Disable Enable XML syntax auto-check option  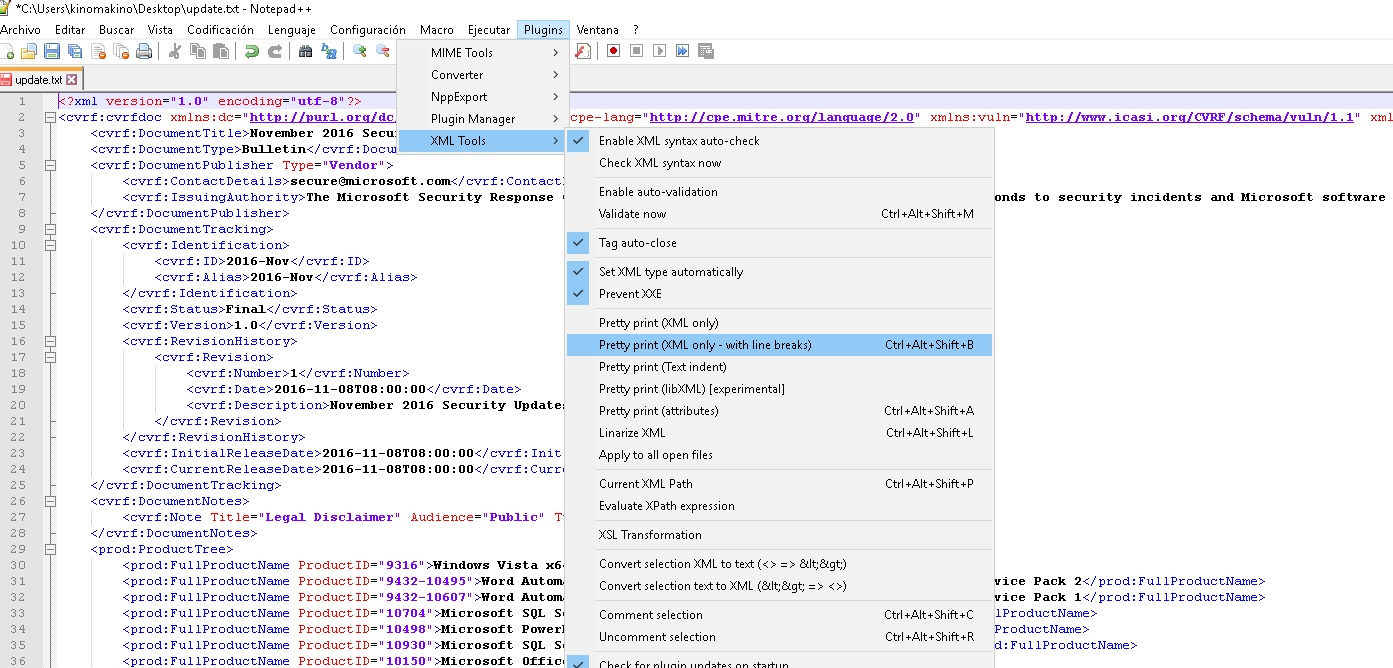(x=679, y=141)
